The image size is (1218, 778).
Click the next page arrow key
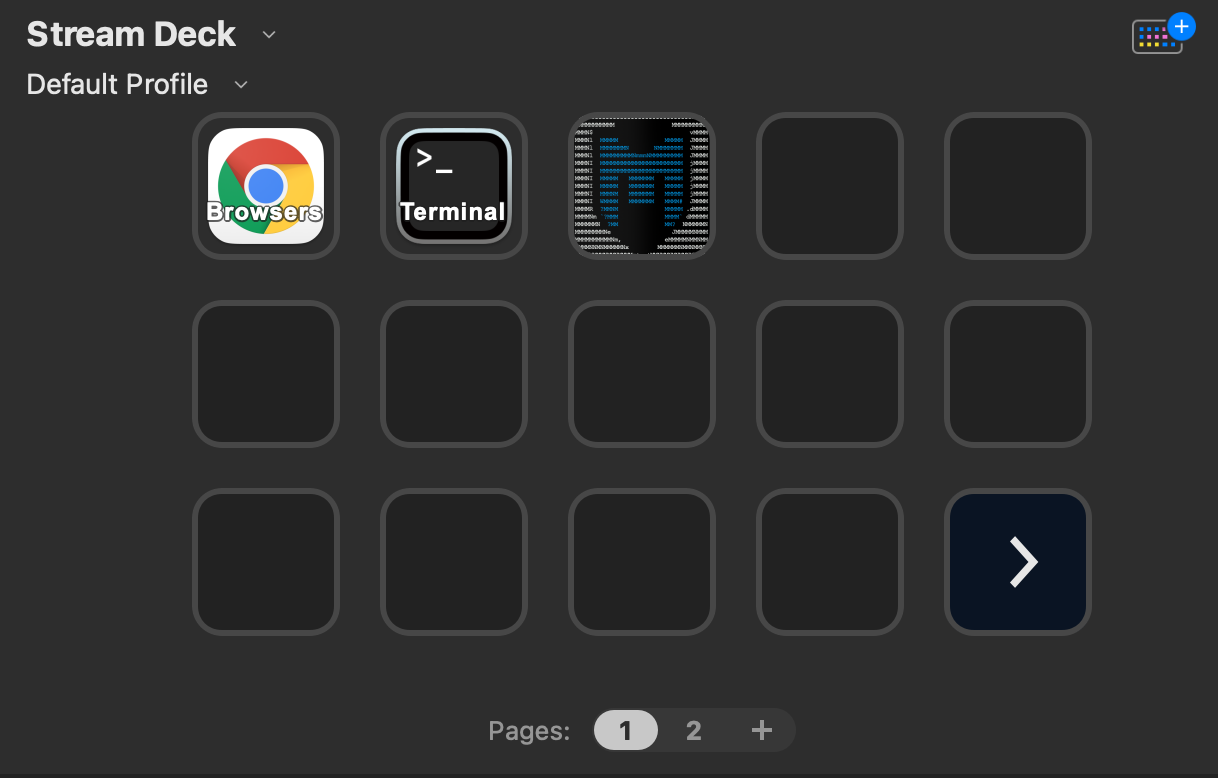coord(1018,562)
